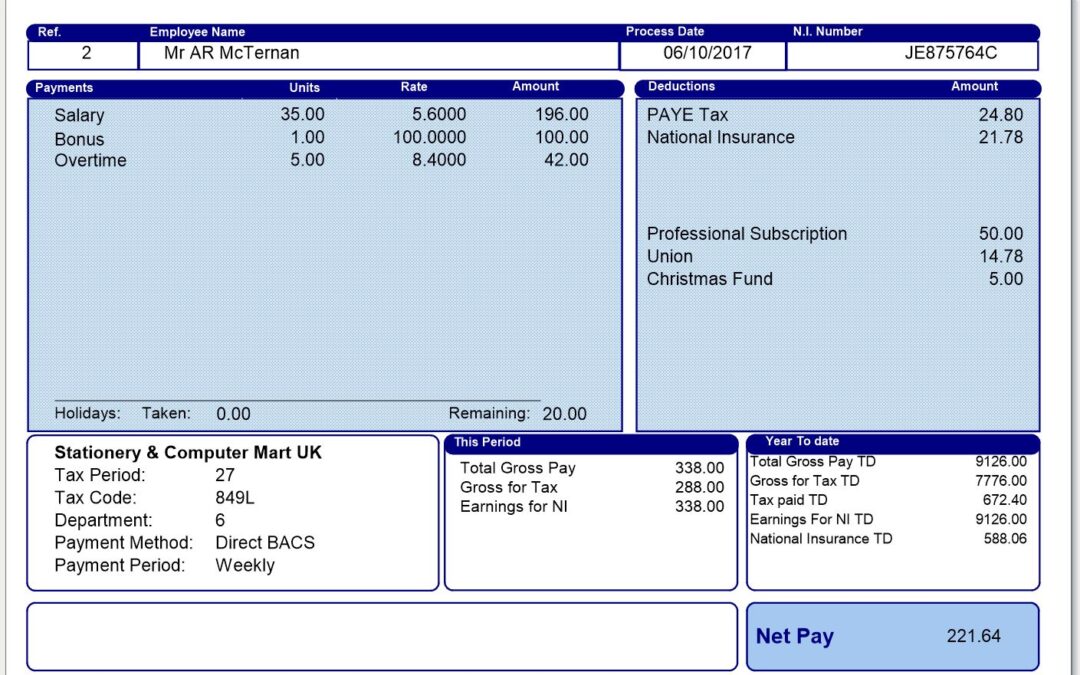The height and width of the screenshot is (675, 1080).
Task: Select the PAYE Tax deduction amount
Action: (x=1000, y=115)
